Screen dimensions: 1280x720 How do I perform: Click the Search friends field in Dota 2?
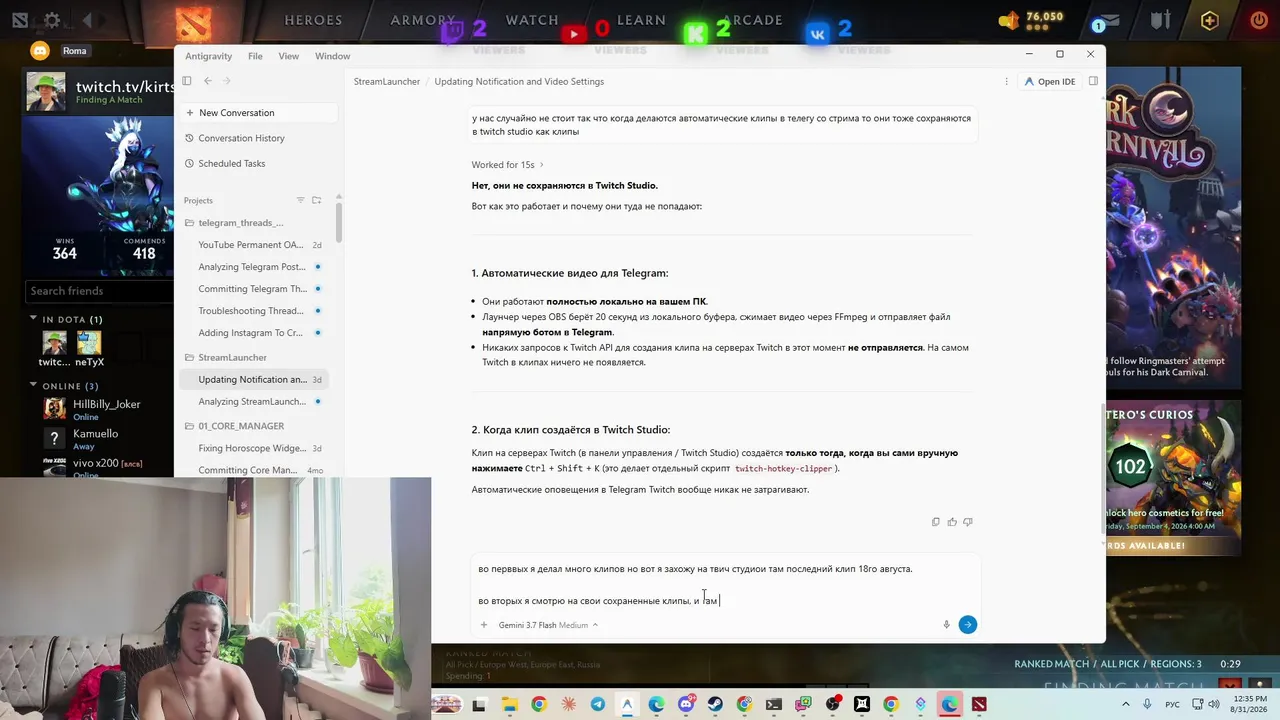tap(98, 291)
